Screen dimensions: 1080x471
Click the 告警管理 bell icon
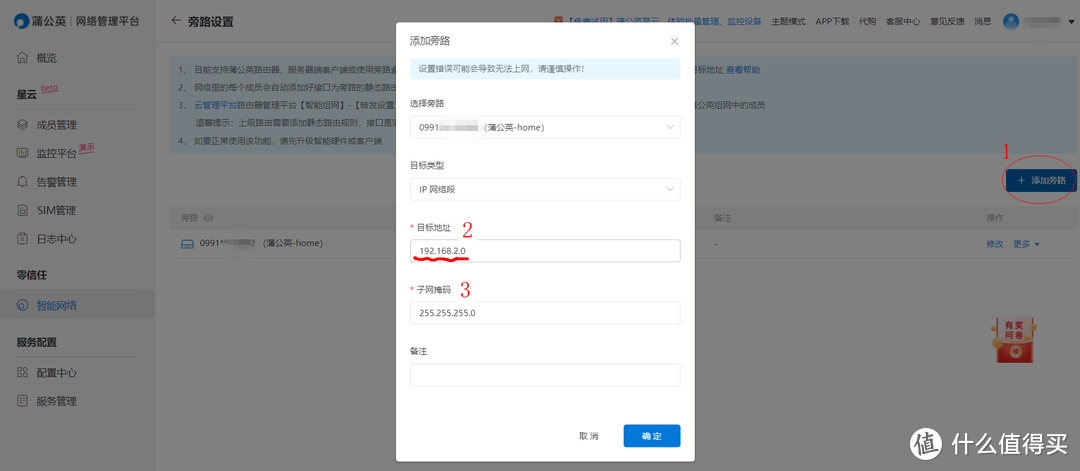click(x=23, y=182)
